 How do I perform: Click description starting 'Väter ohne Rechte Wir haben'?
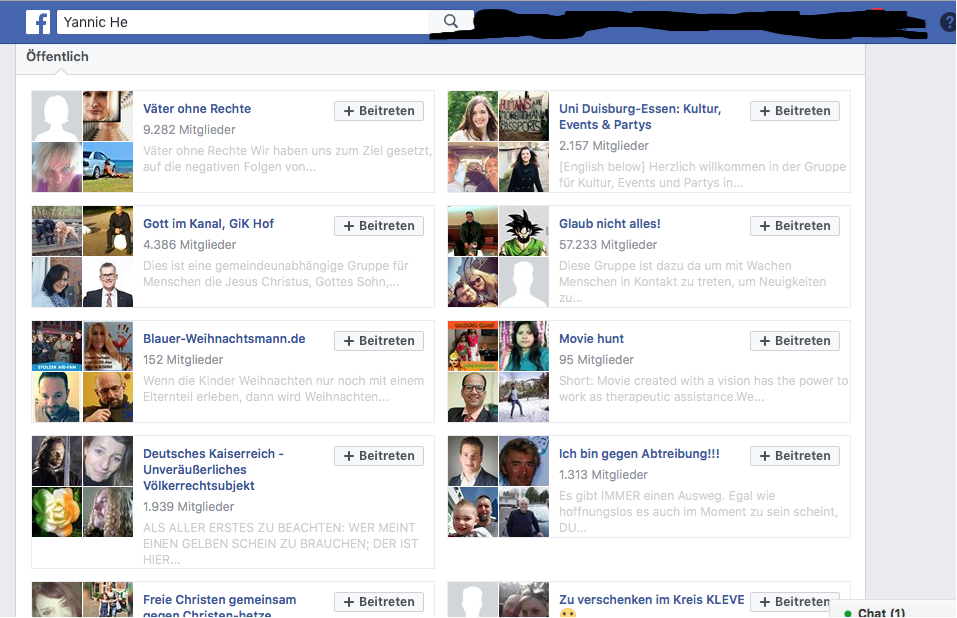coord(287,159)
